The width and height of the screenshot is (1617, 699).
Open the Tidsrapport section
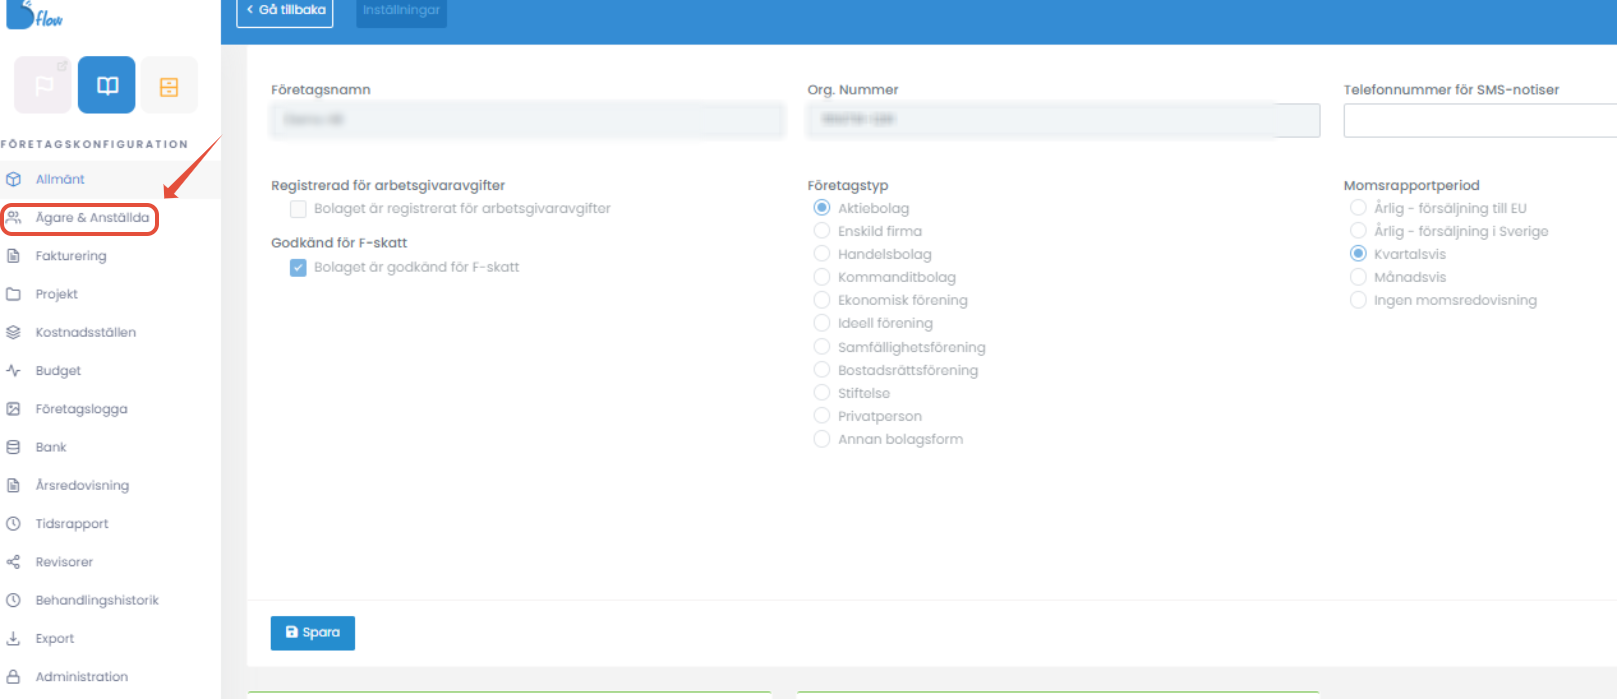(x=72, y=523)
